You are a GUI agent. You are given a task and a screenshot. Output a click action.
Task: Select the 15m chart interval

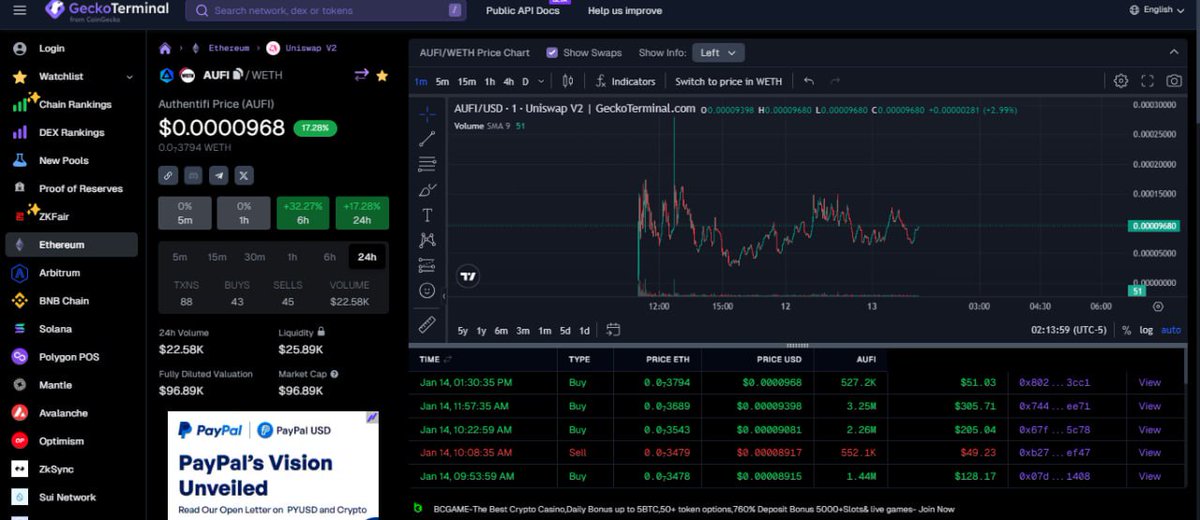[467, 81]
